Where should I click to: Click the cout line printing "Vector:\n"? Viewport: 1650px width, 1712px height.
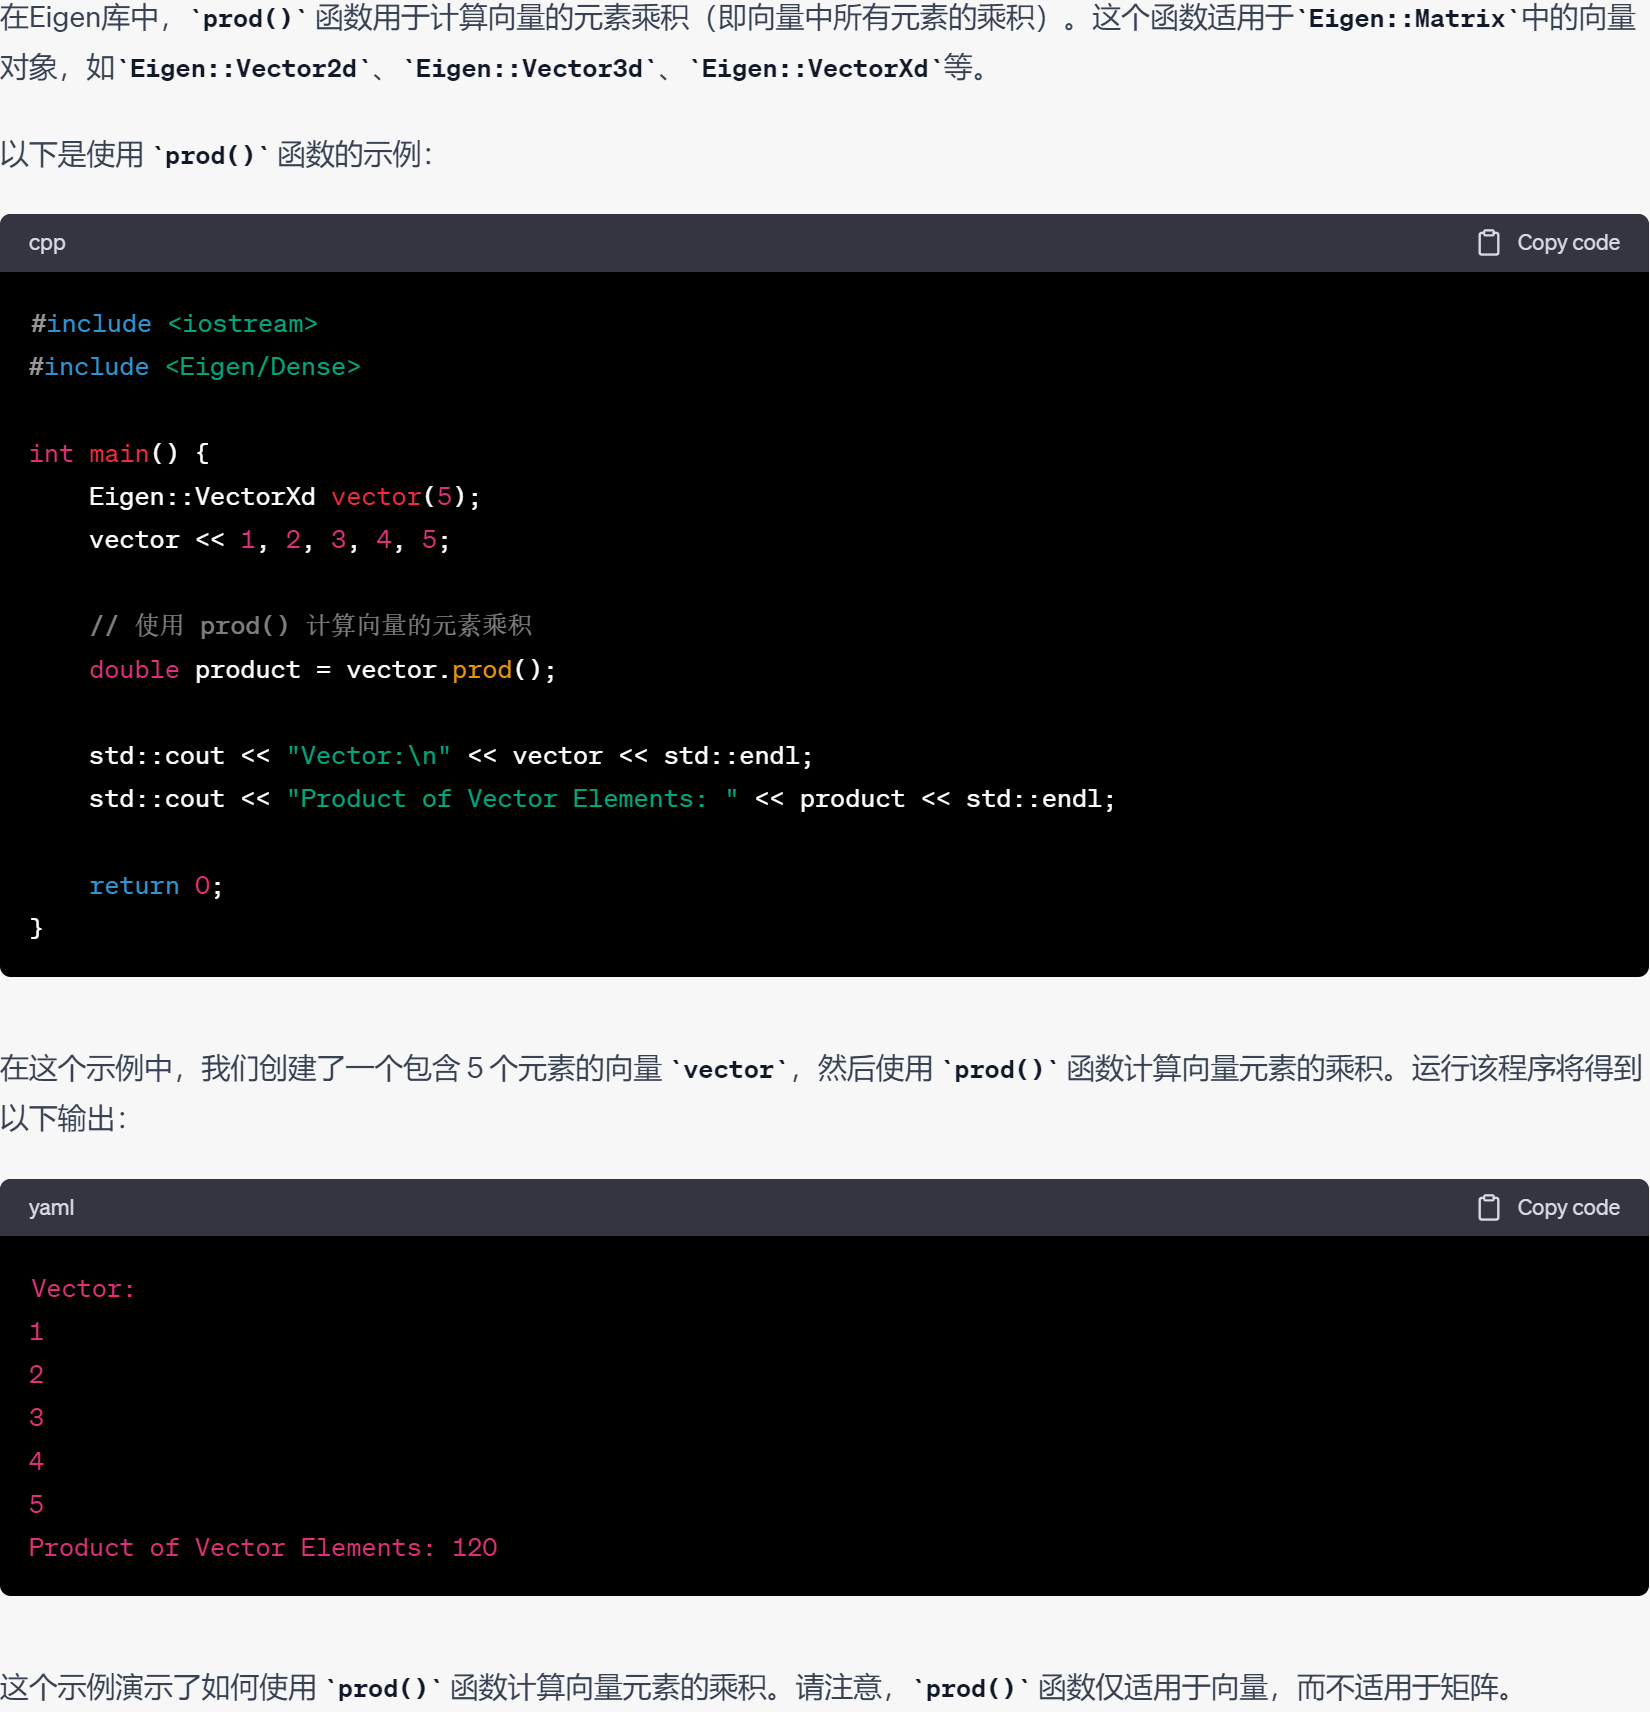[451, 756]
